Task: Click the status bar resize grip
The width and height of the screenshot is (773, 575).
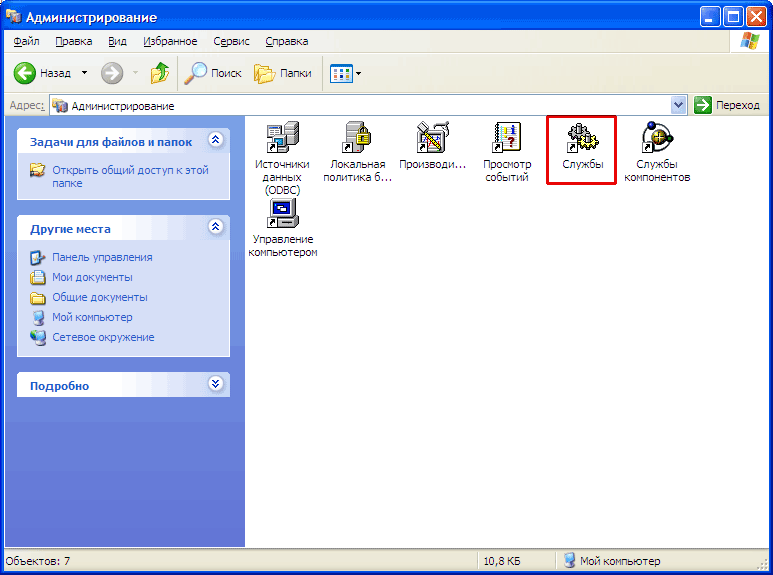Action: point(762,563)
